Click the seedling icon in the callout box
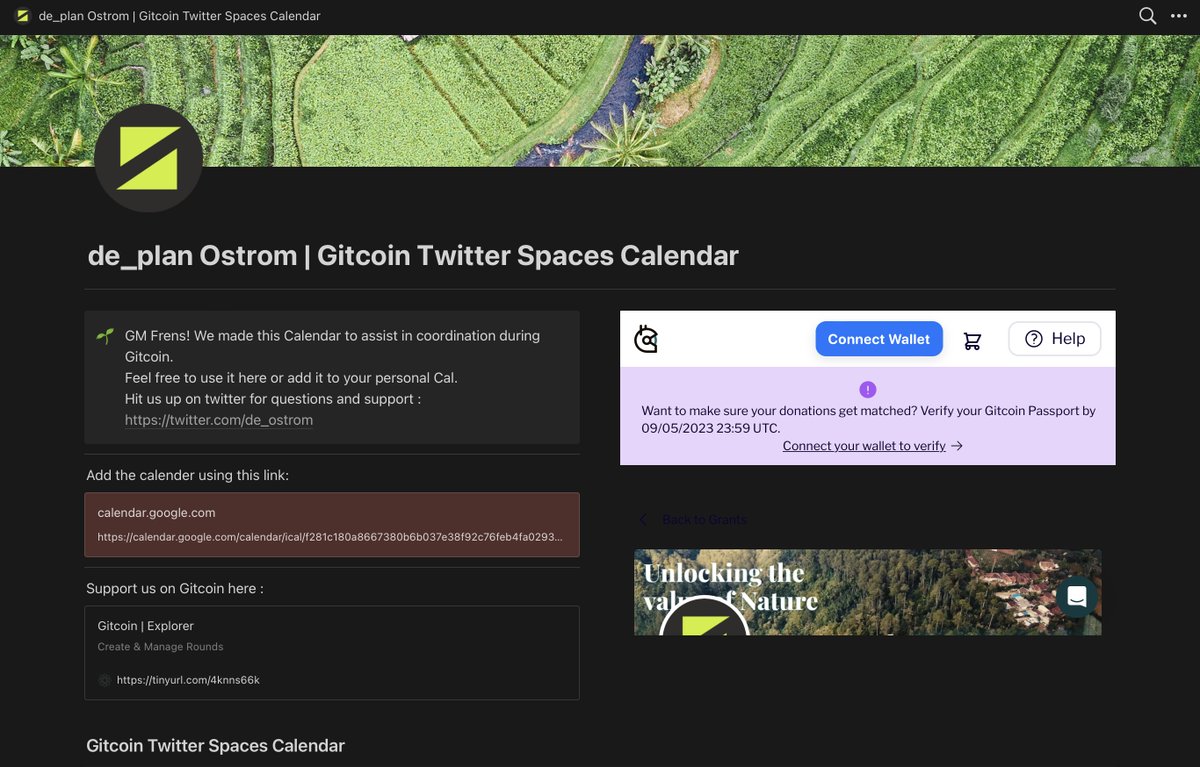Image resolution: width=1200 pixels, height=767 pixels. (104, 335)
